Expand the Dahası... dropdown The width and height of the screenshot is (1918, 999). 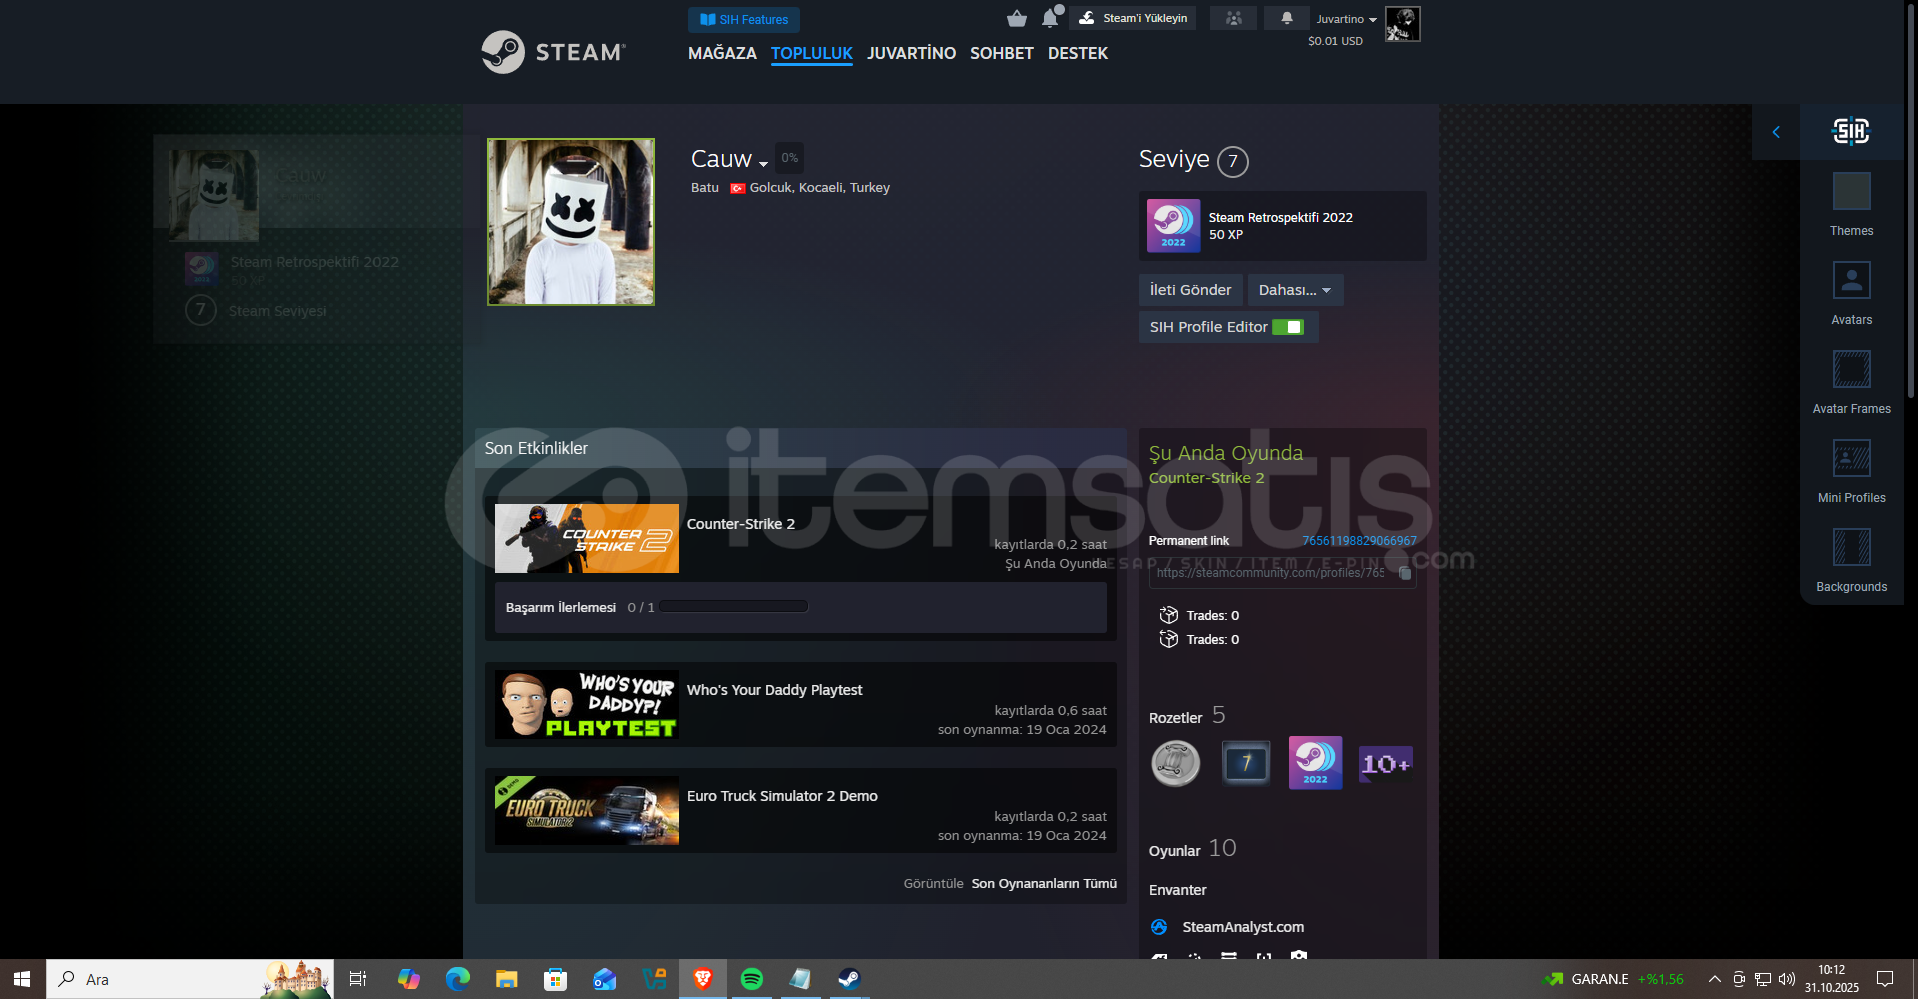pyautogui.click(x=1295, y=290)
